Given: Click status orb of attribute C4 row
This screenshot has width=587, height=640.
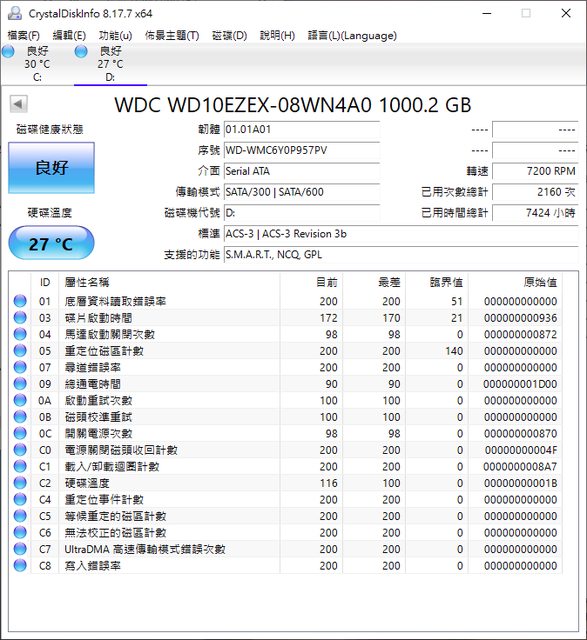Looking at the screenshot, I should click(x=20, y=500).
